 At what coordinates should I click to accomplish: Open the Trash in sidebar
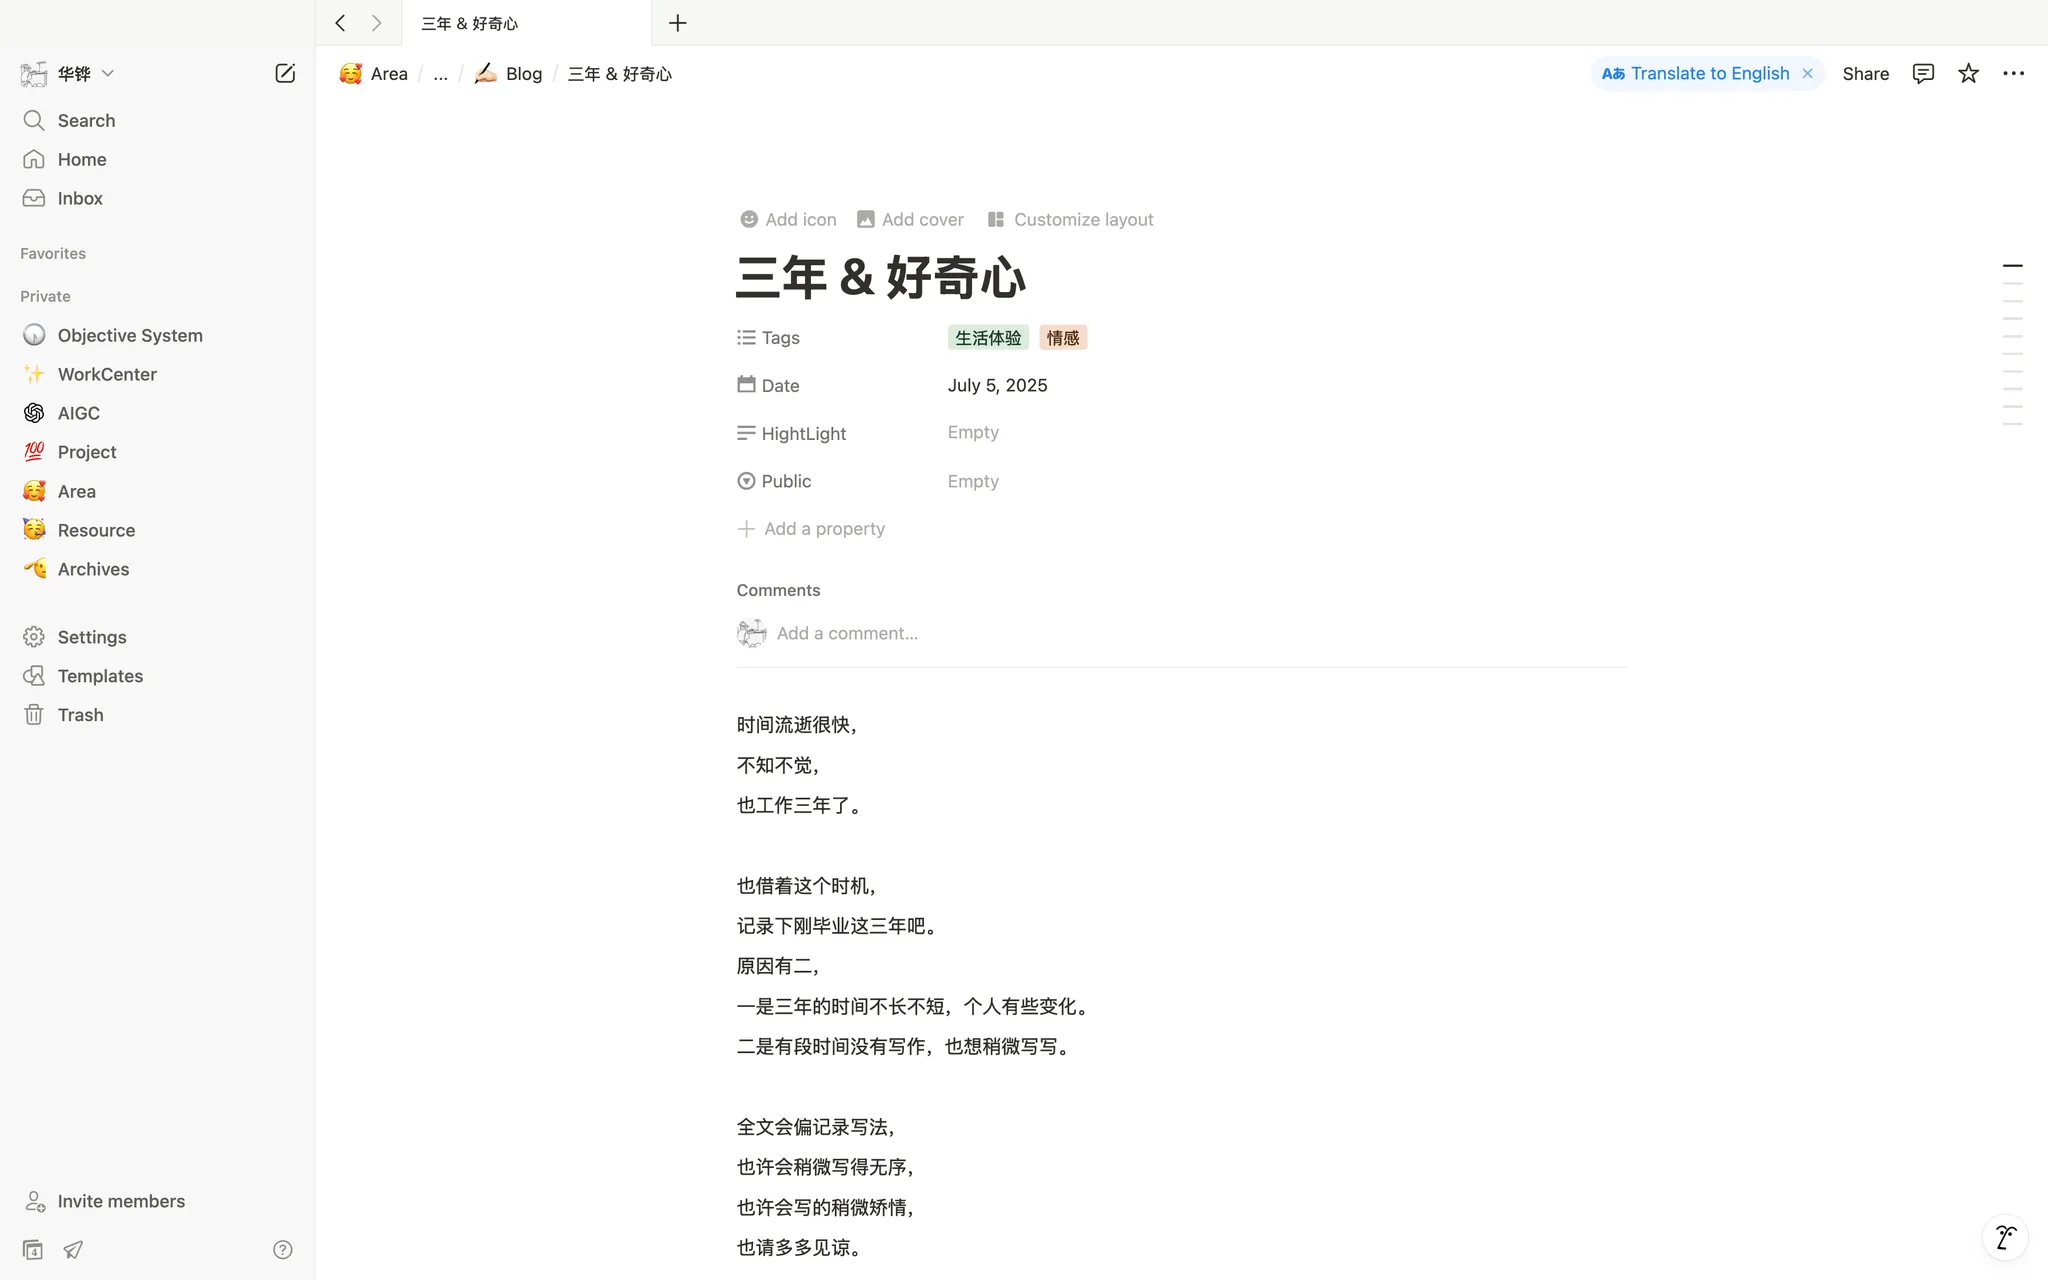[x=80, y=715]
